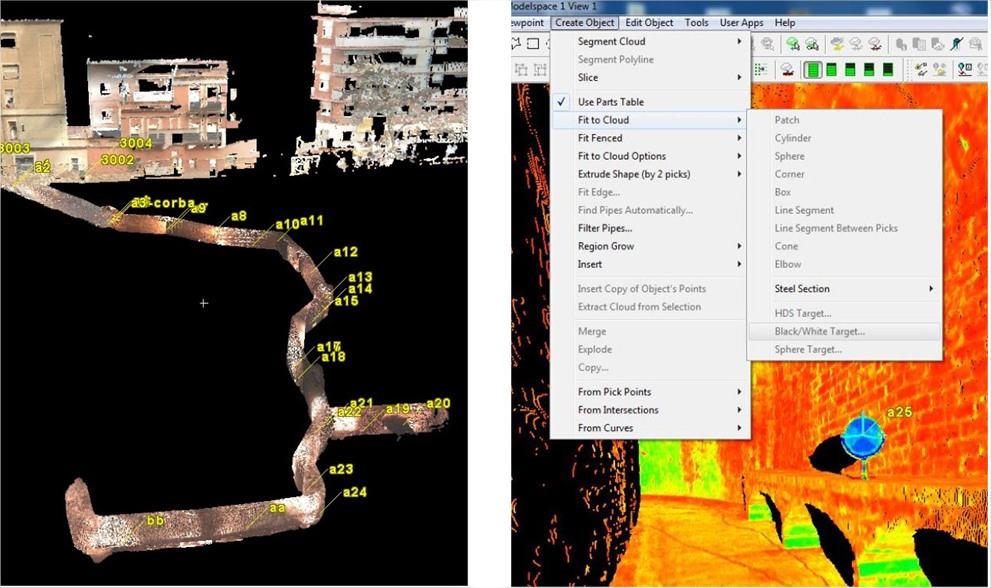
Task: Select the rectangle fence tool icon
Action: 533,43
